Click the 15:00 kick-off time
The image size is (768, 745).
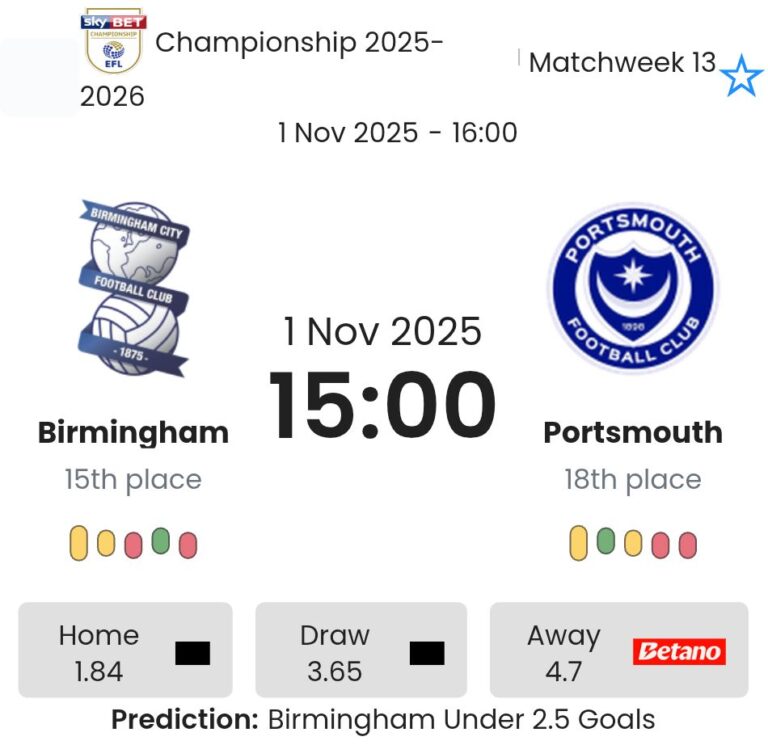382,406
